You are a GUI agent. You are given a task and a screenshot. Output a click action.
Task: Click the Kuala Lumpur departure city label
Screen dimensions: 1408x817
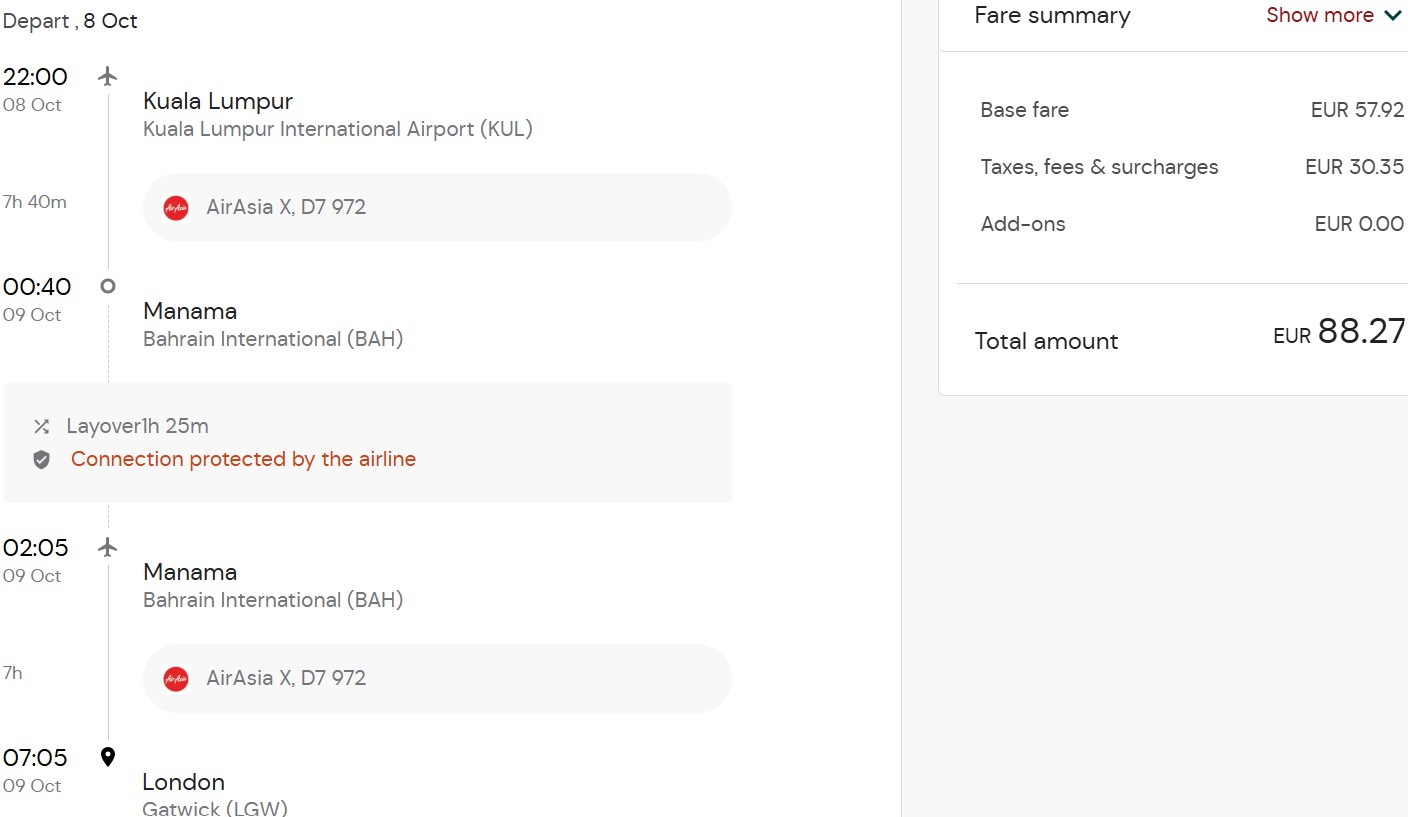coord(218,101)
